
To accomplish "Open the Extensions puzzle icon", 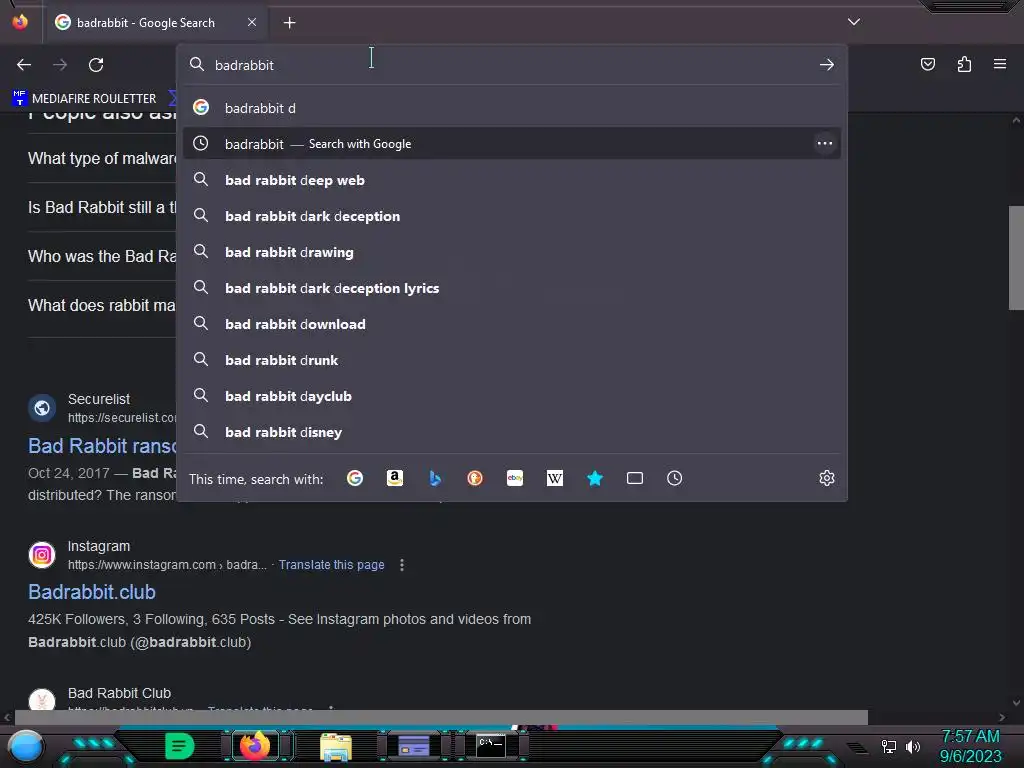I will pyautogui.click(x=964, y=64).
